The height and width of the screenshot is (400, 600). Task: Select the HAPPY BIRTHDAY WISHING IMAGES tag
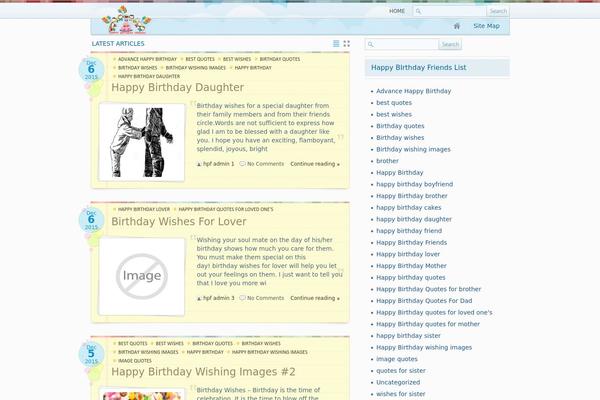(269, 352)
